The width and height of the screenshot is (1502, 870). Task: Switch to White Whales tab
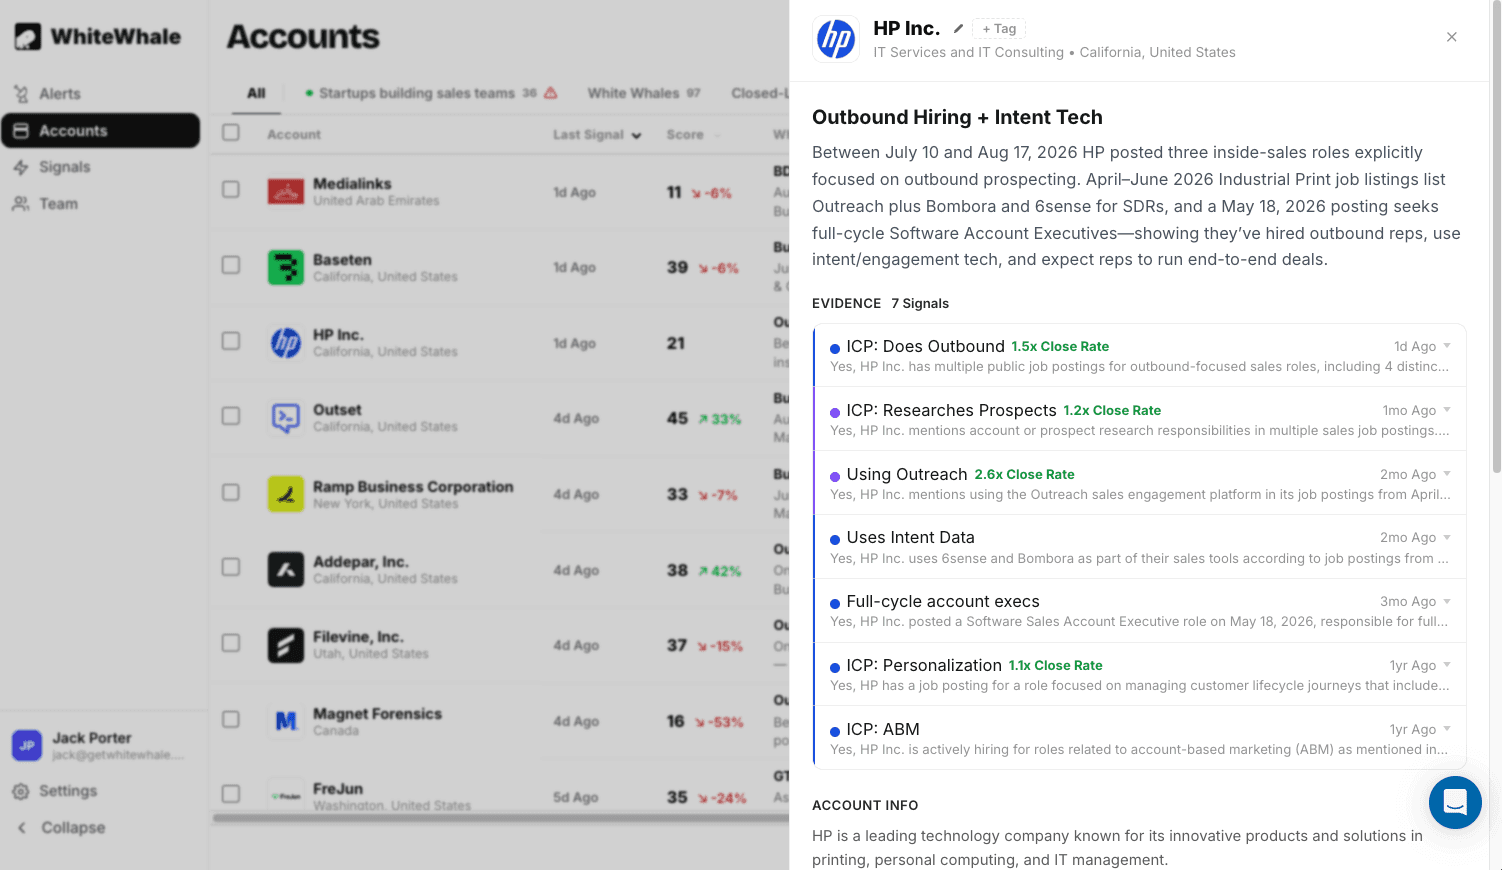click(x=643, y=93)
